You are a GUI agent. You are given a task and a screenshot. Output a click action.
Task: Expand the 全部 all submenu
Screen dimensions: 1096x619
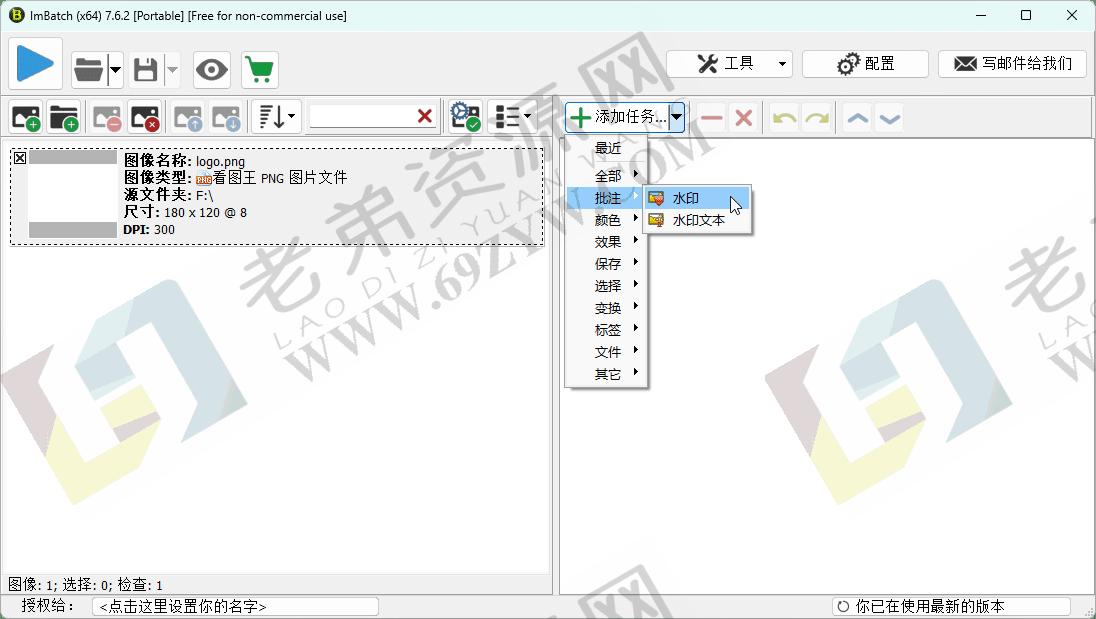click(x=607, y=175)
